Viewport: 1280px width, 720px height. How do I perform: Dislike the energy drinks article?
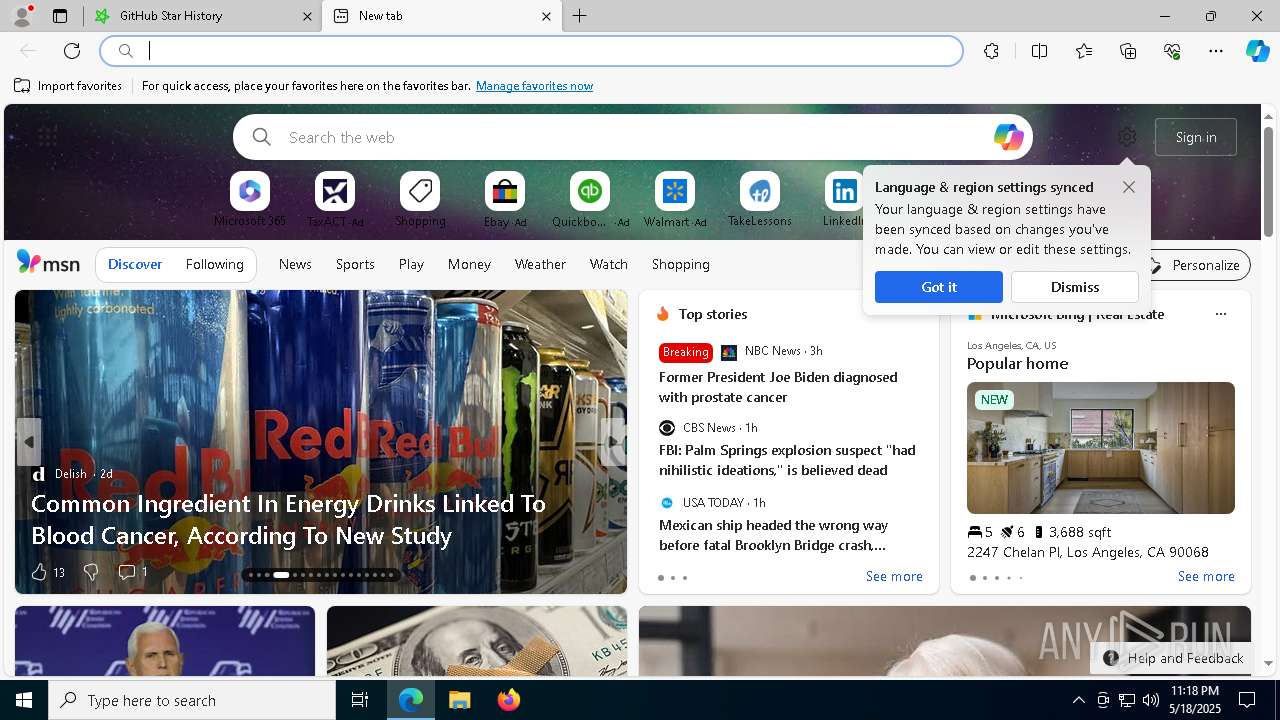click(91, 572)
